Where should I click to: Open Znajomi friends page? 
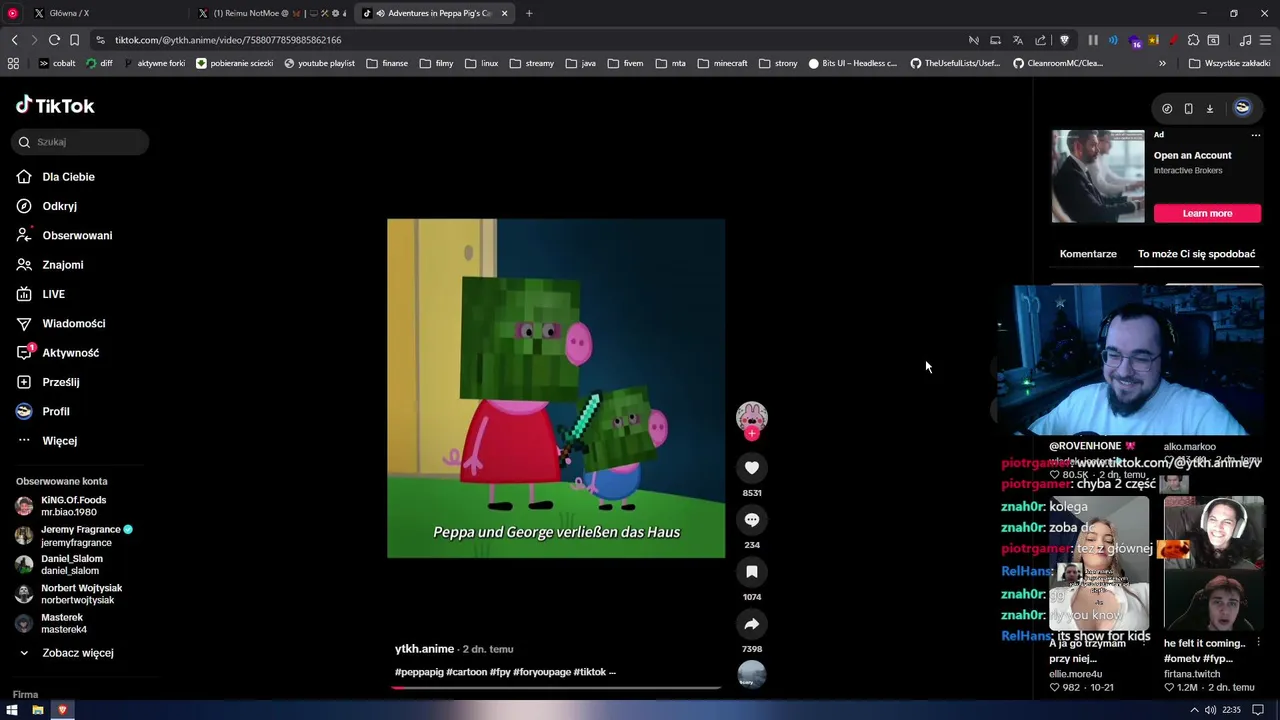[50, 265]
